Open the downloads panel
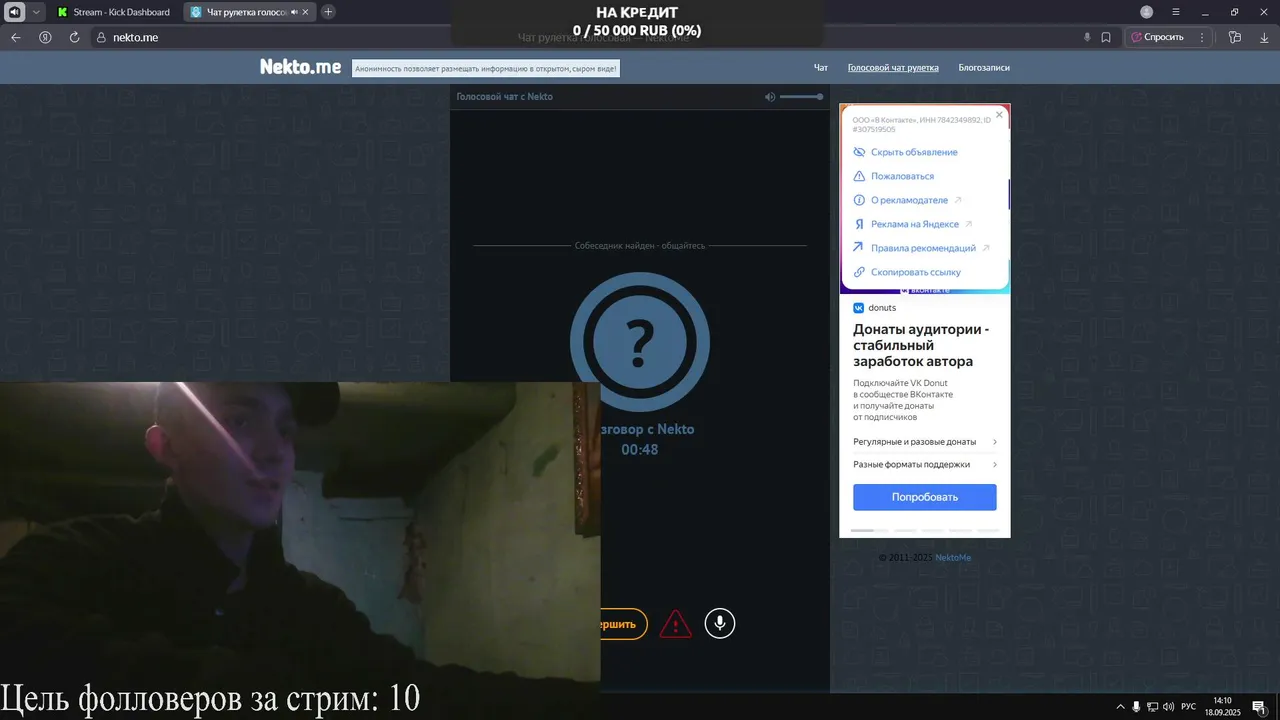The image size is (1280, 720). click(x=1263, y=37)
